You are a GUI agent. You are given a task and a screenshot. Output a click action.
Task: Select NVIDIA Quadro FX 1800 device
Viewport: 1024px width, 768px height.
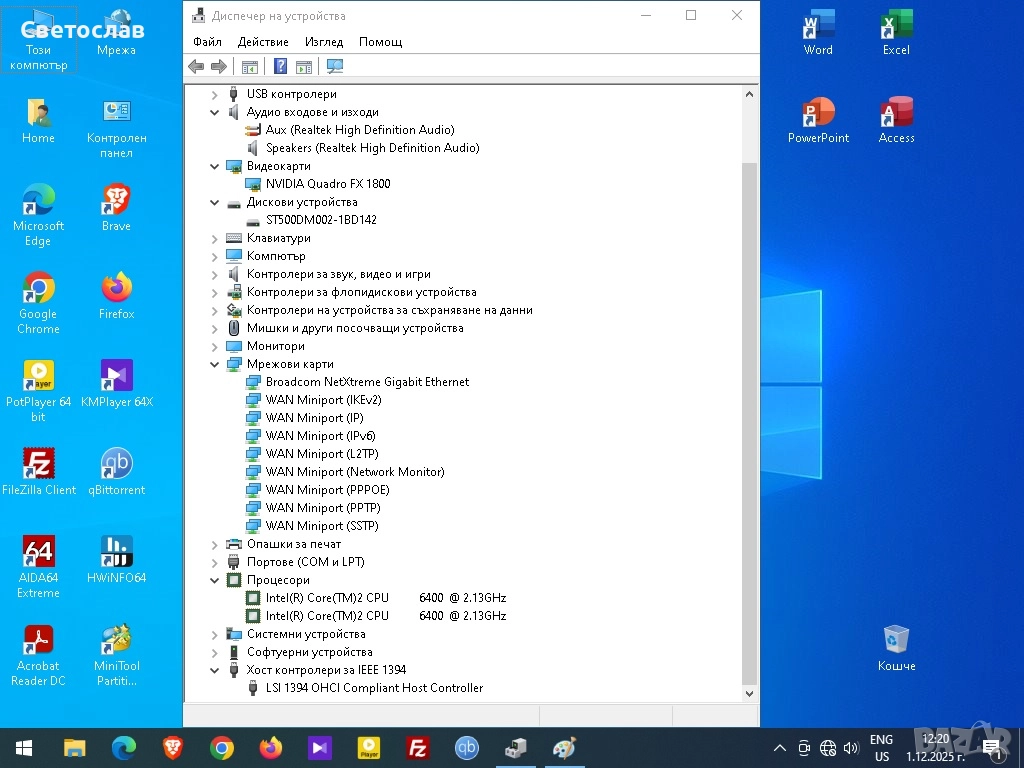(x=328, y=184)
